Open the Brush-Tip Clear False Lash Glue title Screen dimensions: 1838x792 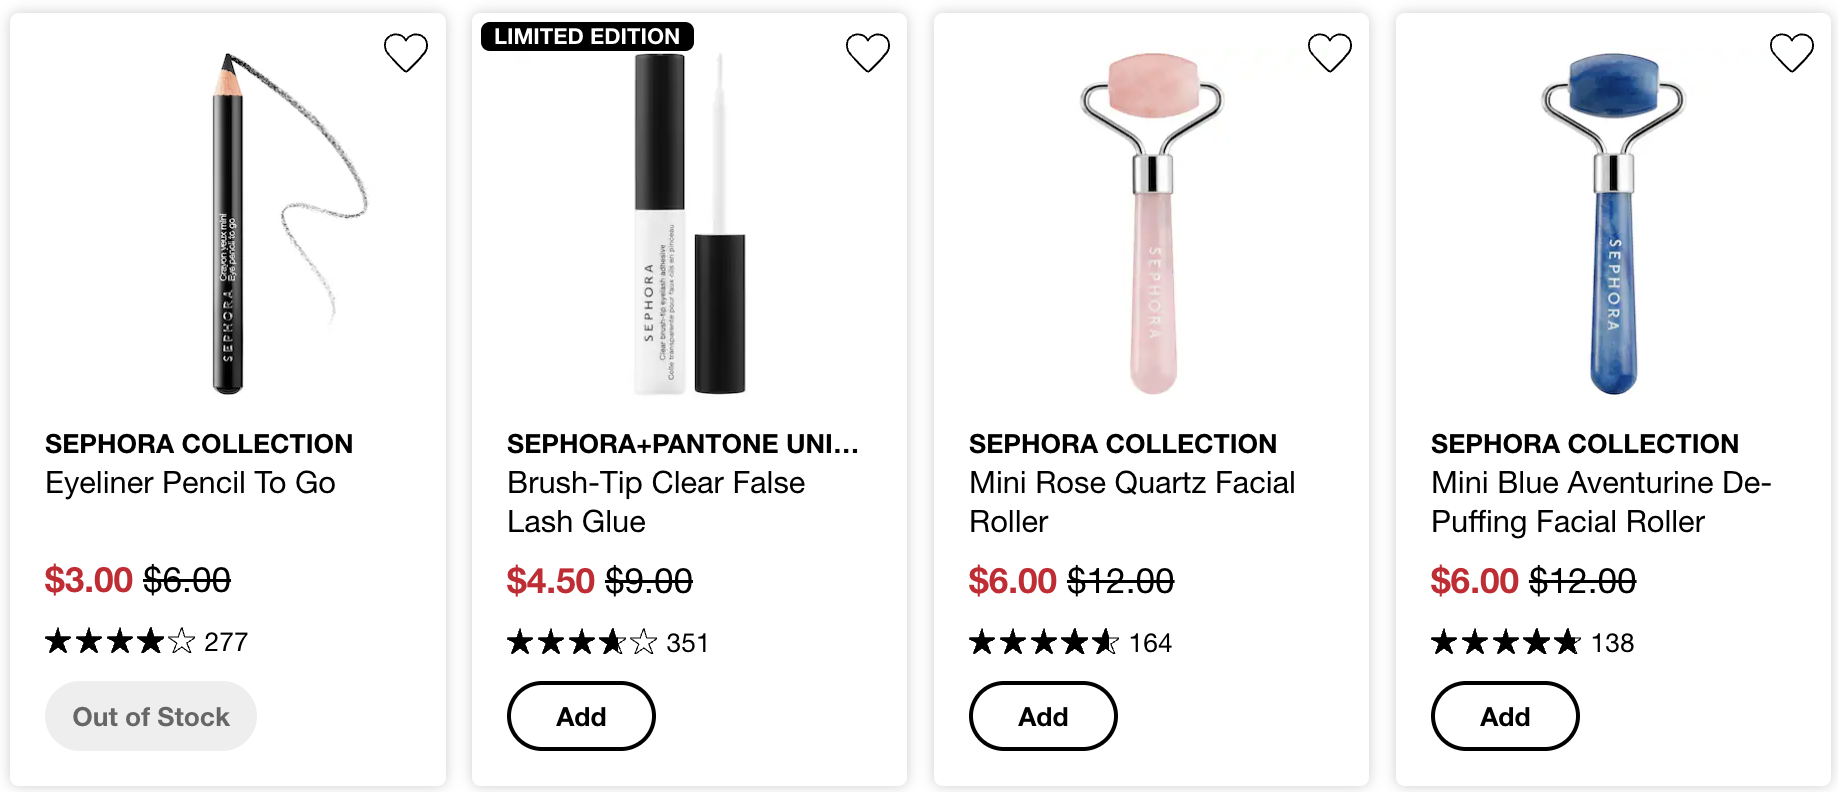(x=656, y=502)
